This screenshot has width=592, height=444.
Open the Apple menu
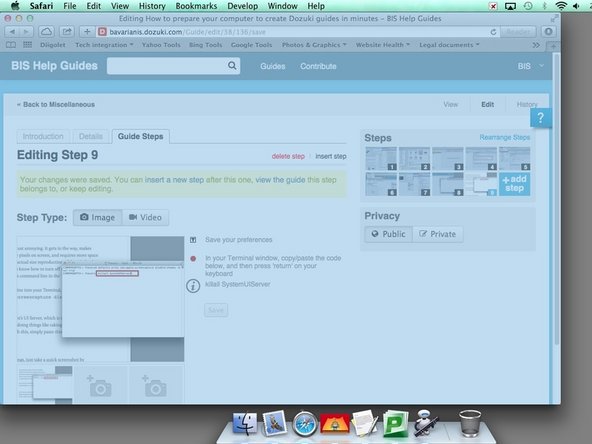pyautogui.click(x=15, y=6)
